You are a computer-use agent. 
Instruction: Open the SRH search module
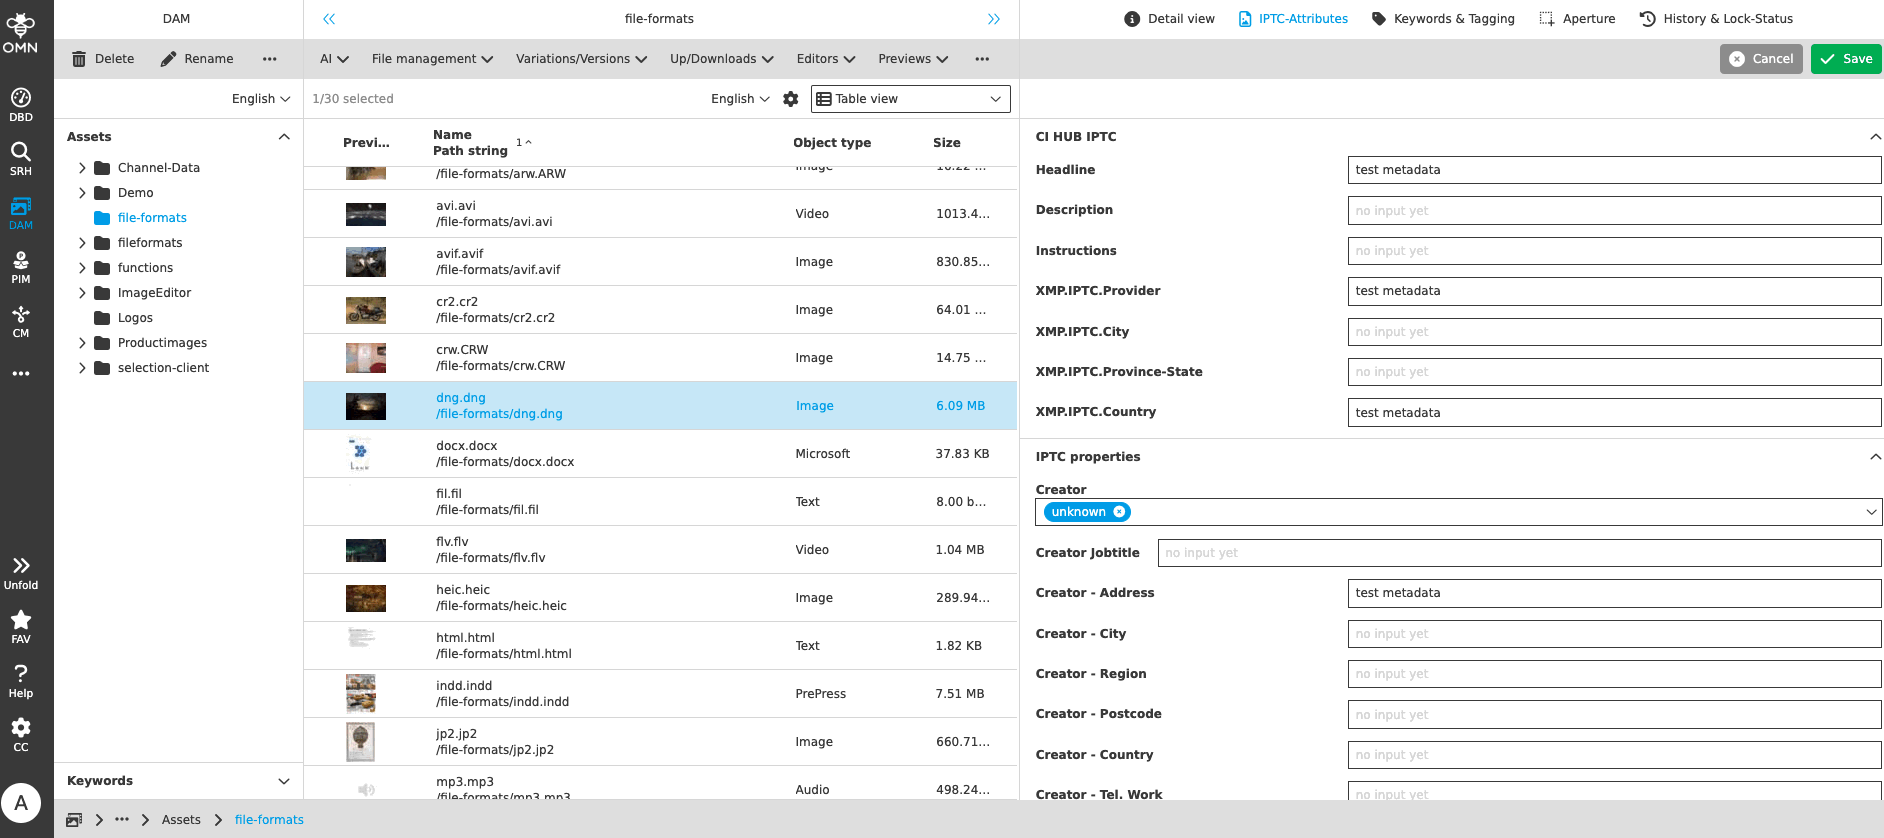pos(21,158)
